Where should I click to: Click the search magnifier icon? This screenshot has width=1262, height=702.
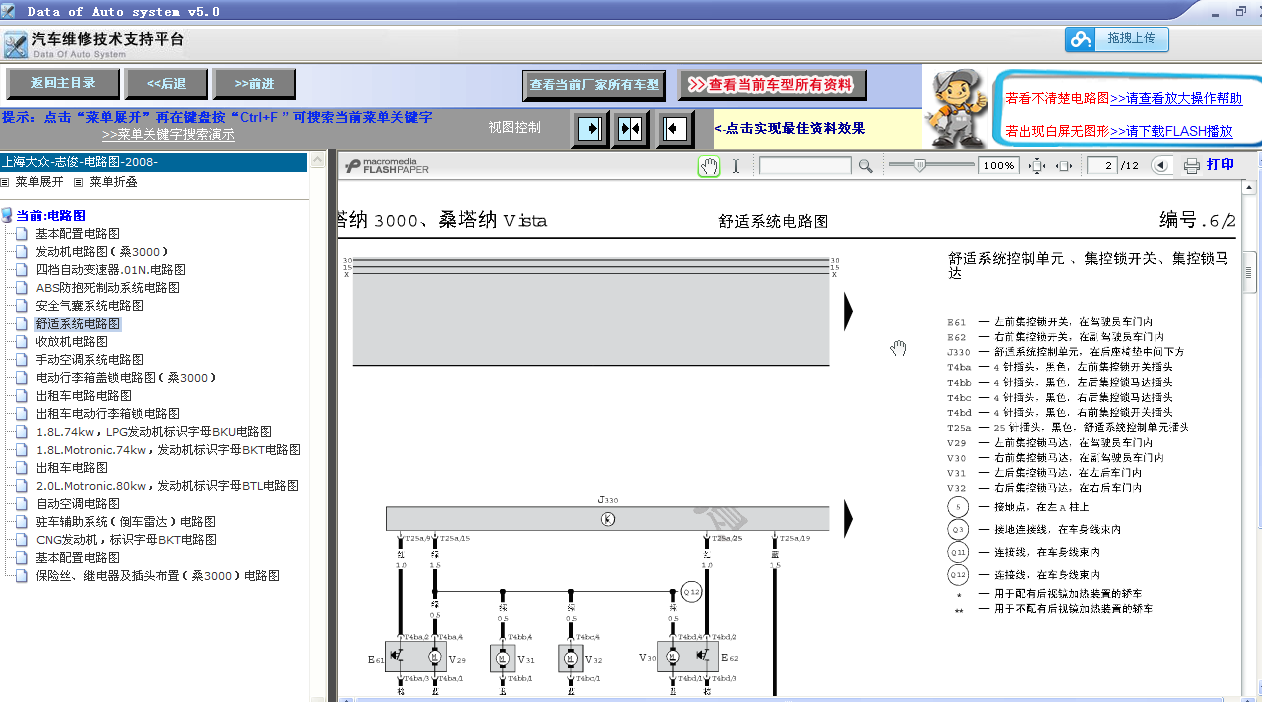coord(866,166)
